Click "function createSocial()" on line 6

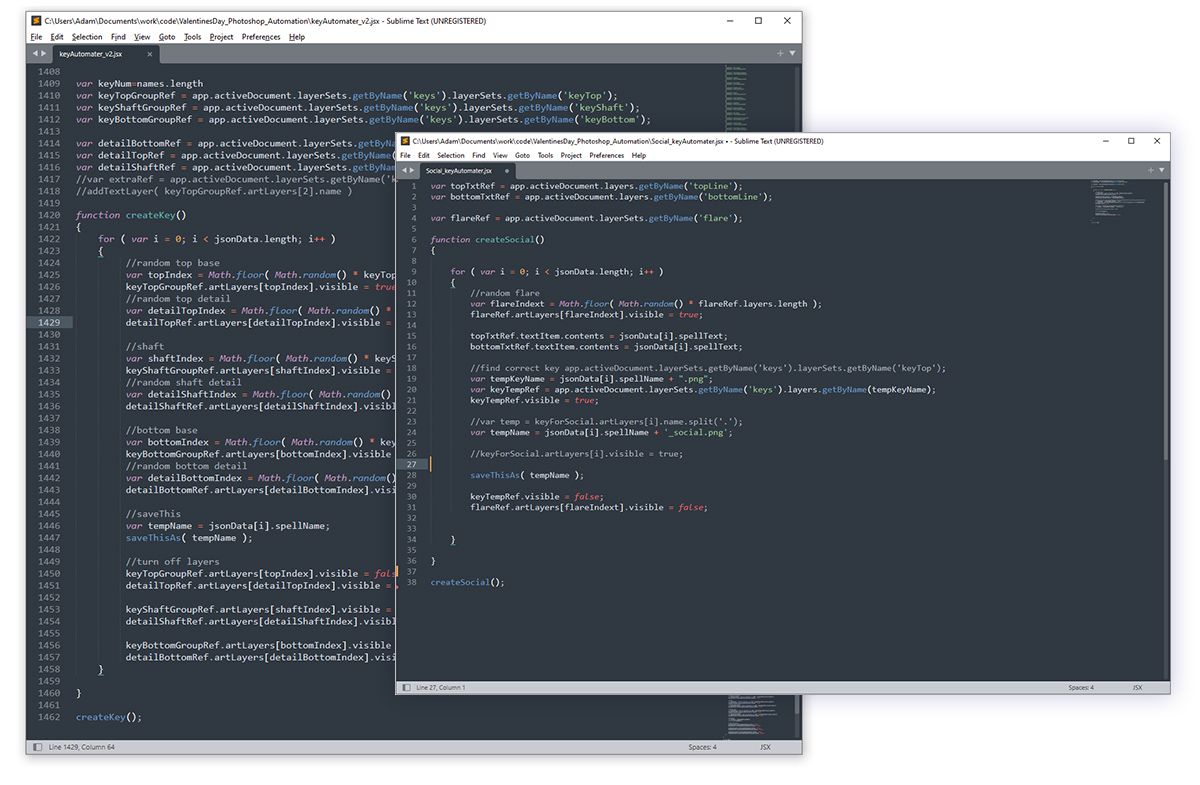pyautogui.click(x=488, y=240)
